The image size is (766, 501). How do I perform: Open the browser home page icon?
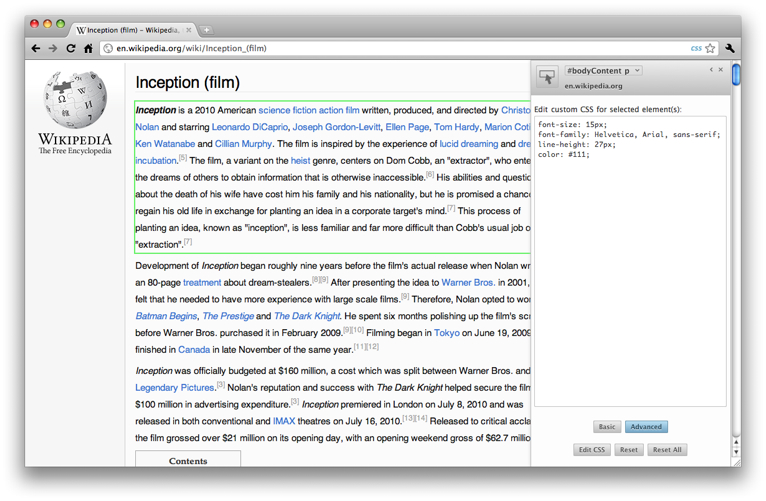pos(88,48)
